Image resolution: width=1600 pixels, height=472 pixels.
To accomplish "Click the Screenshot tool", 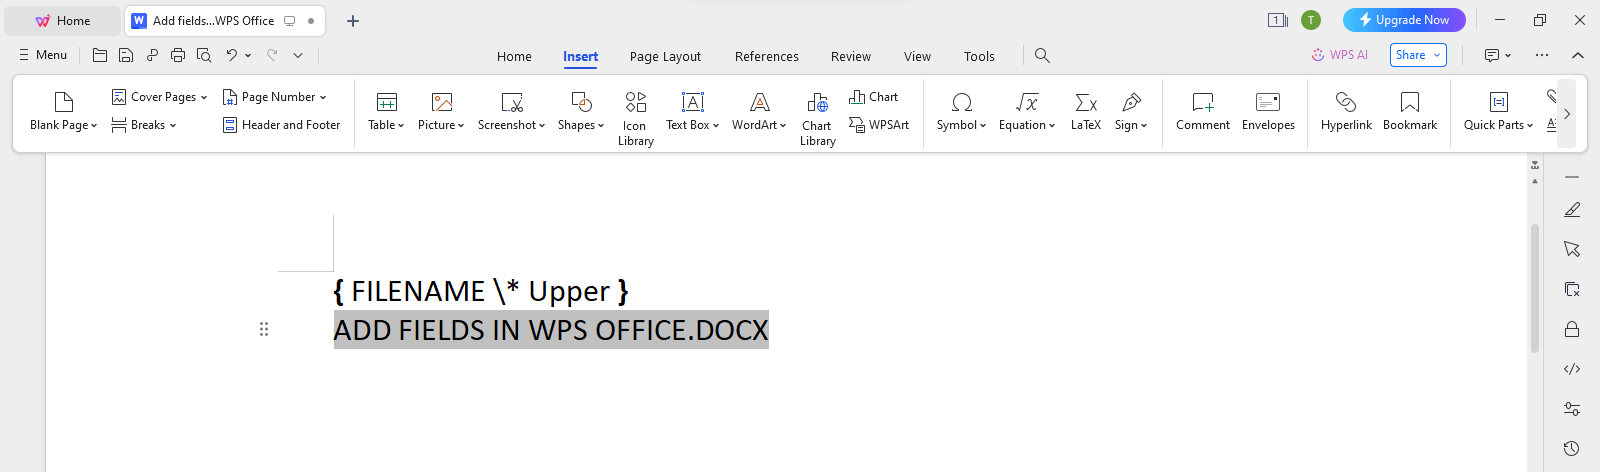I will pos(511,111).
